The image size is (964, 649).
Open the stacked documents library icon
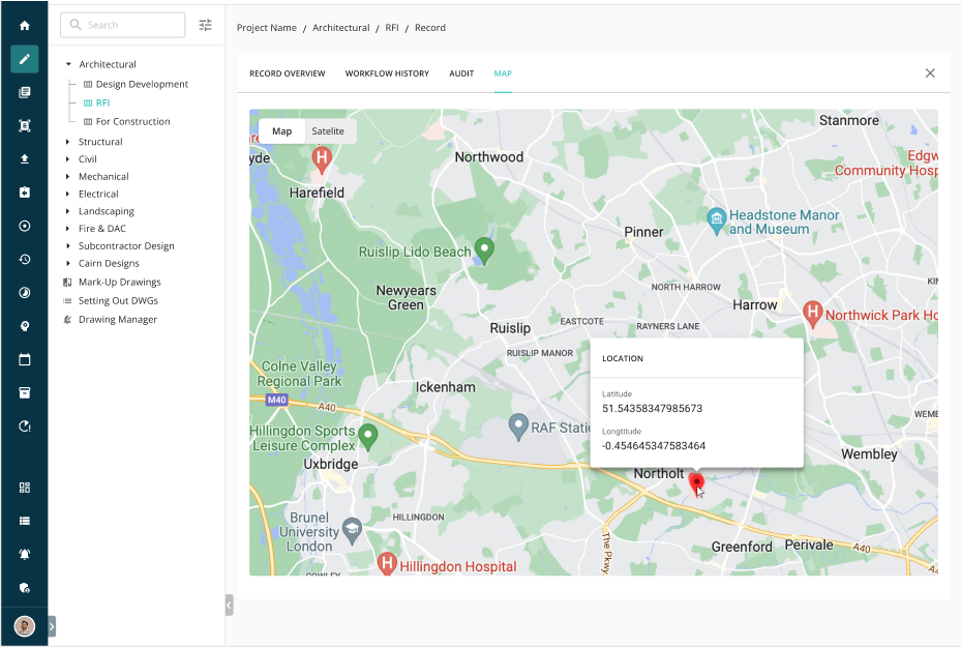point(25,92)
